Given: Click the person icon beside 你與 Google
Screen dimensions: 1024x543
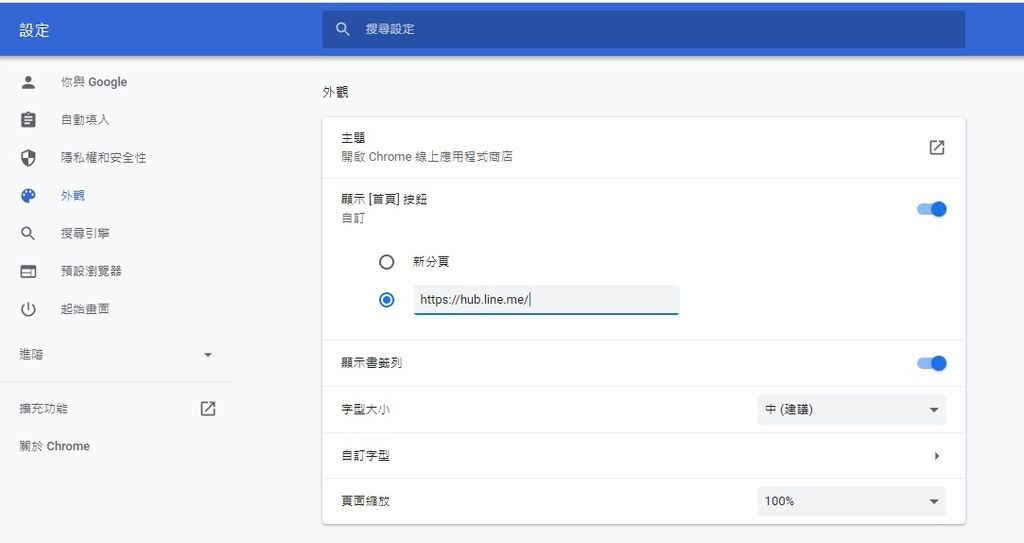Looking at the screenshot, I should tap(28, 82).
